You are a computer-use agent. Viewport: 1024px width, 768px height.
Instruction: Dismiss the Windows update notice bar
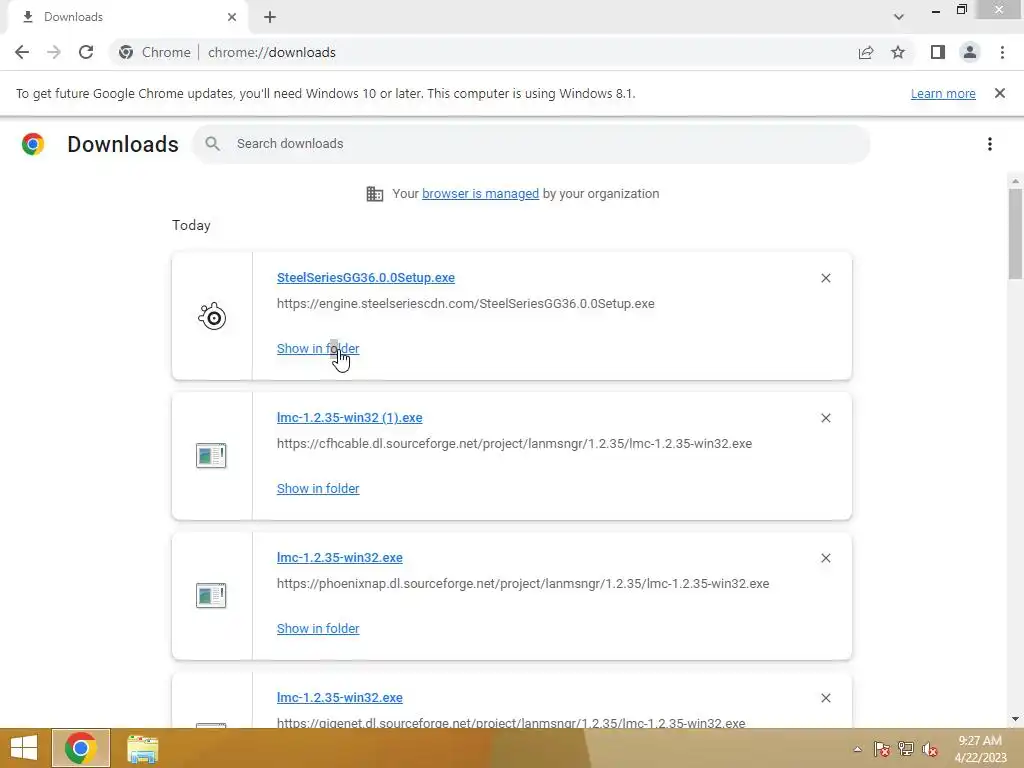pyautogui.click(x=999, y=93)
